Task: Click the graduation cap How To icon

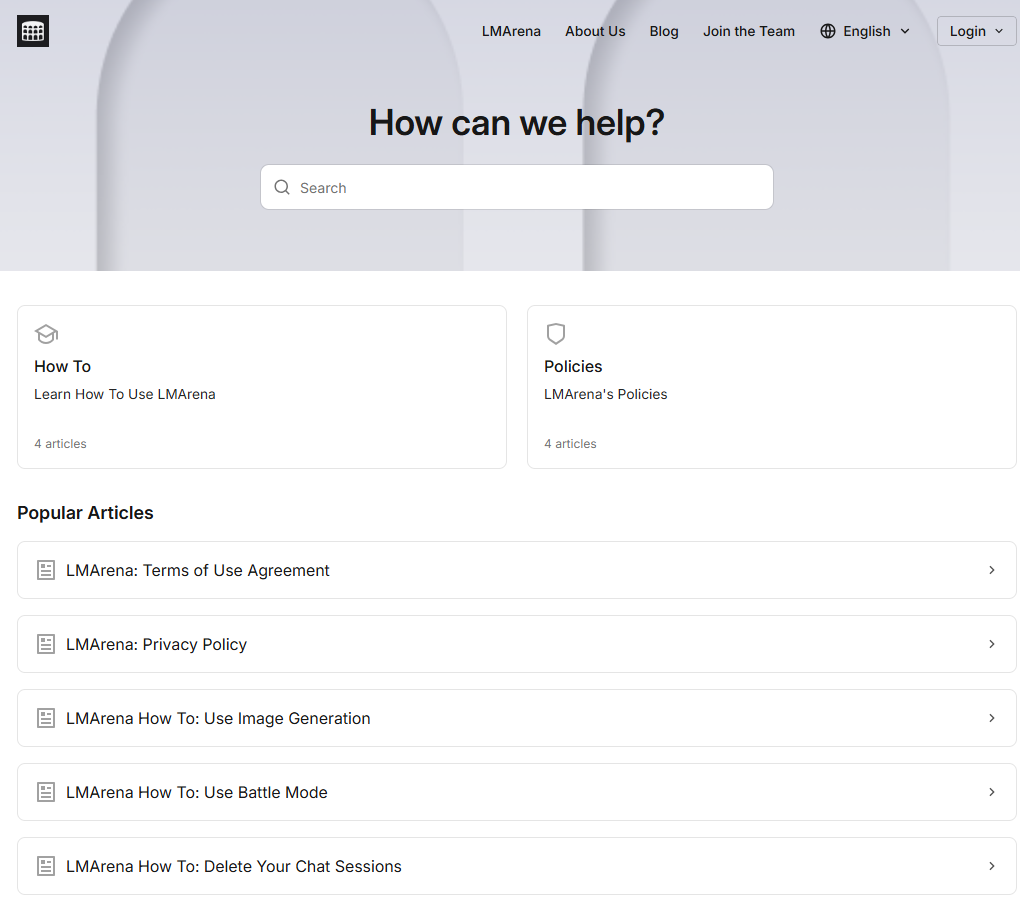Action: click(x=46, y=334)
